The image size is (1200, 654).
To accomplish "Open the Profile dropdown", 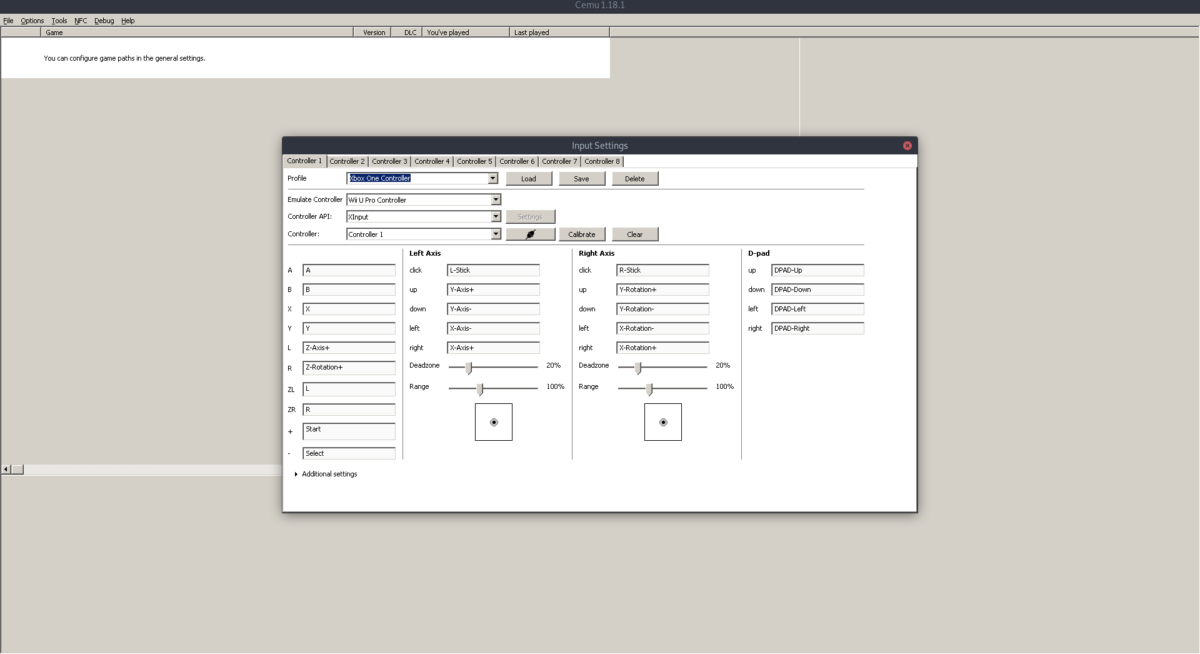I will (493, 179).
